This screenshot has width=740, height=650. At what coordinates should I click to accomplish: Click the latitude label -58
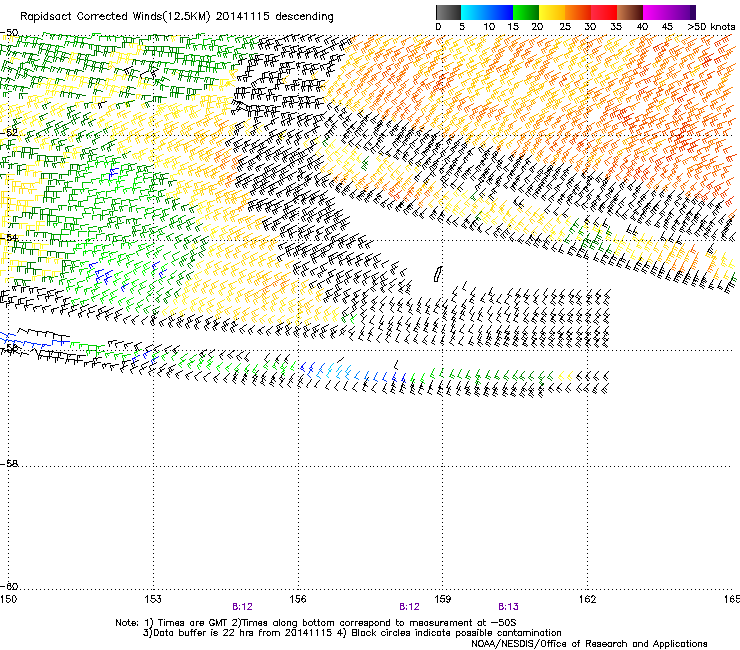point(9,464)
